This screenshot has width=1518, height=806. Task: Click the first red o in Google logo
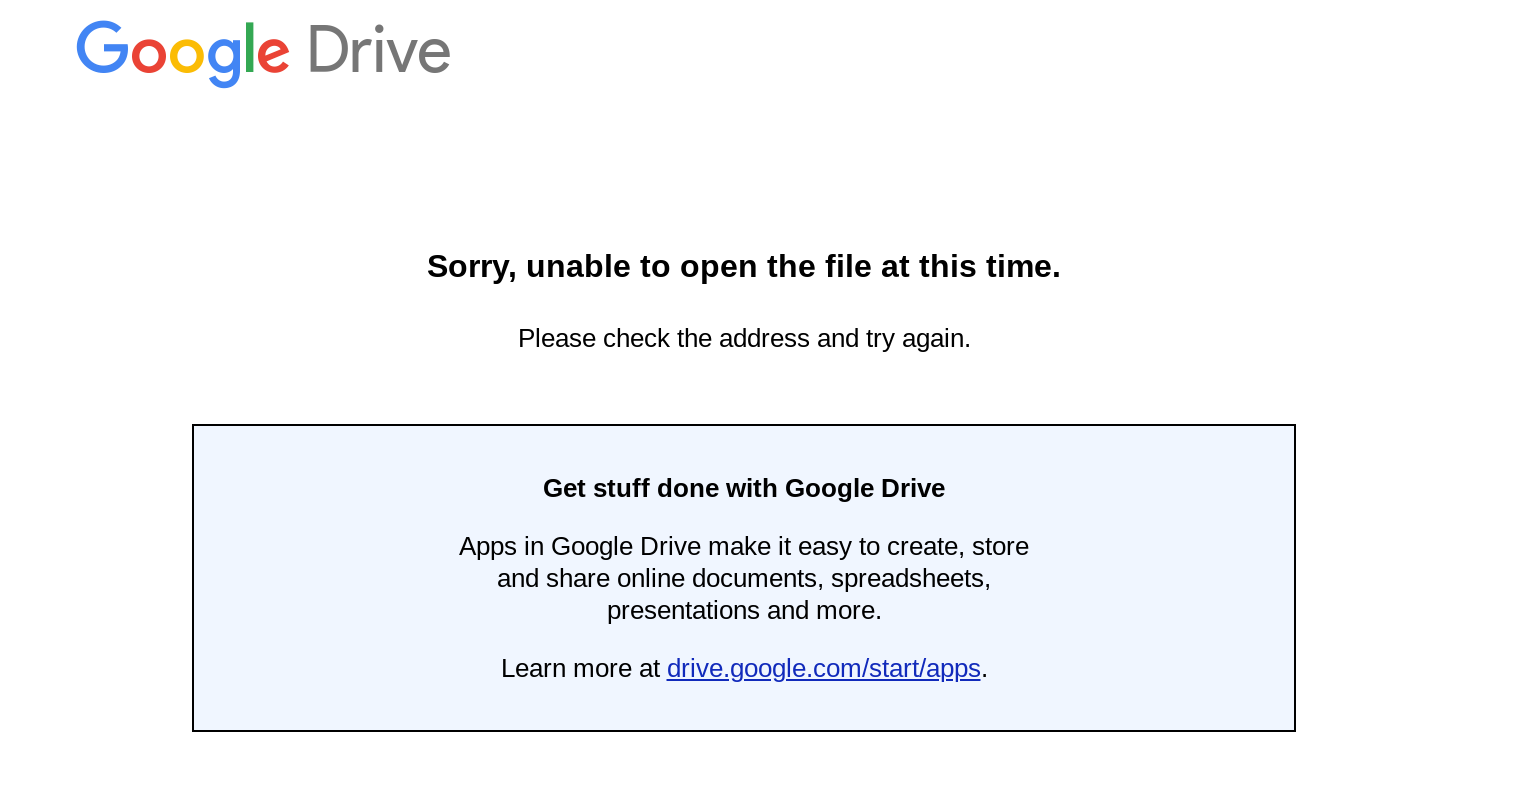pyautogui.click(x=149, y=55)
